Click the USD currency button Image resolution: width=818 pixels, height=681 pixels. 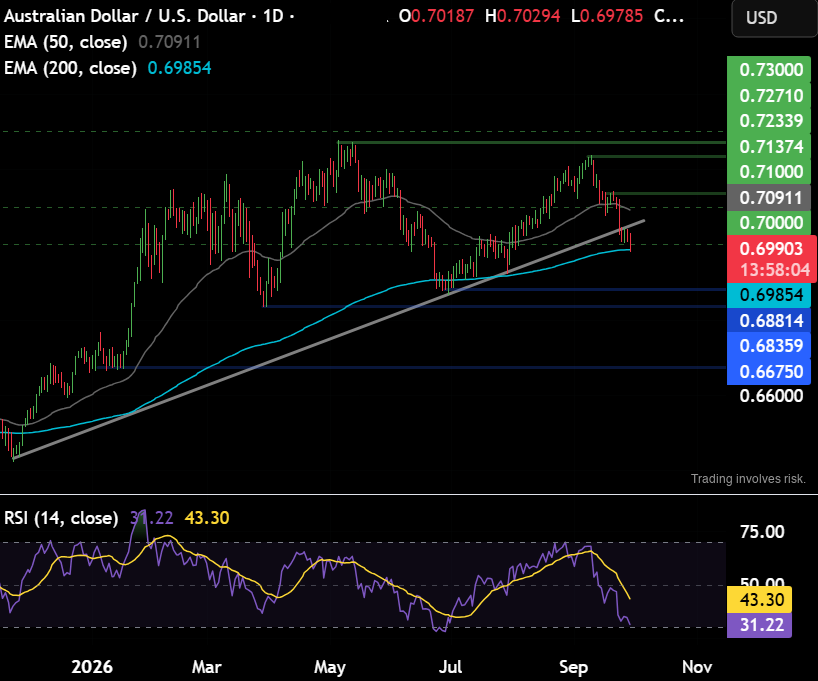click(774, 18)
